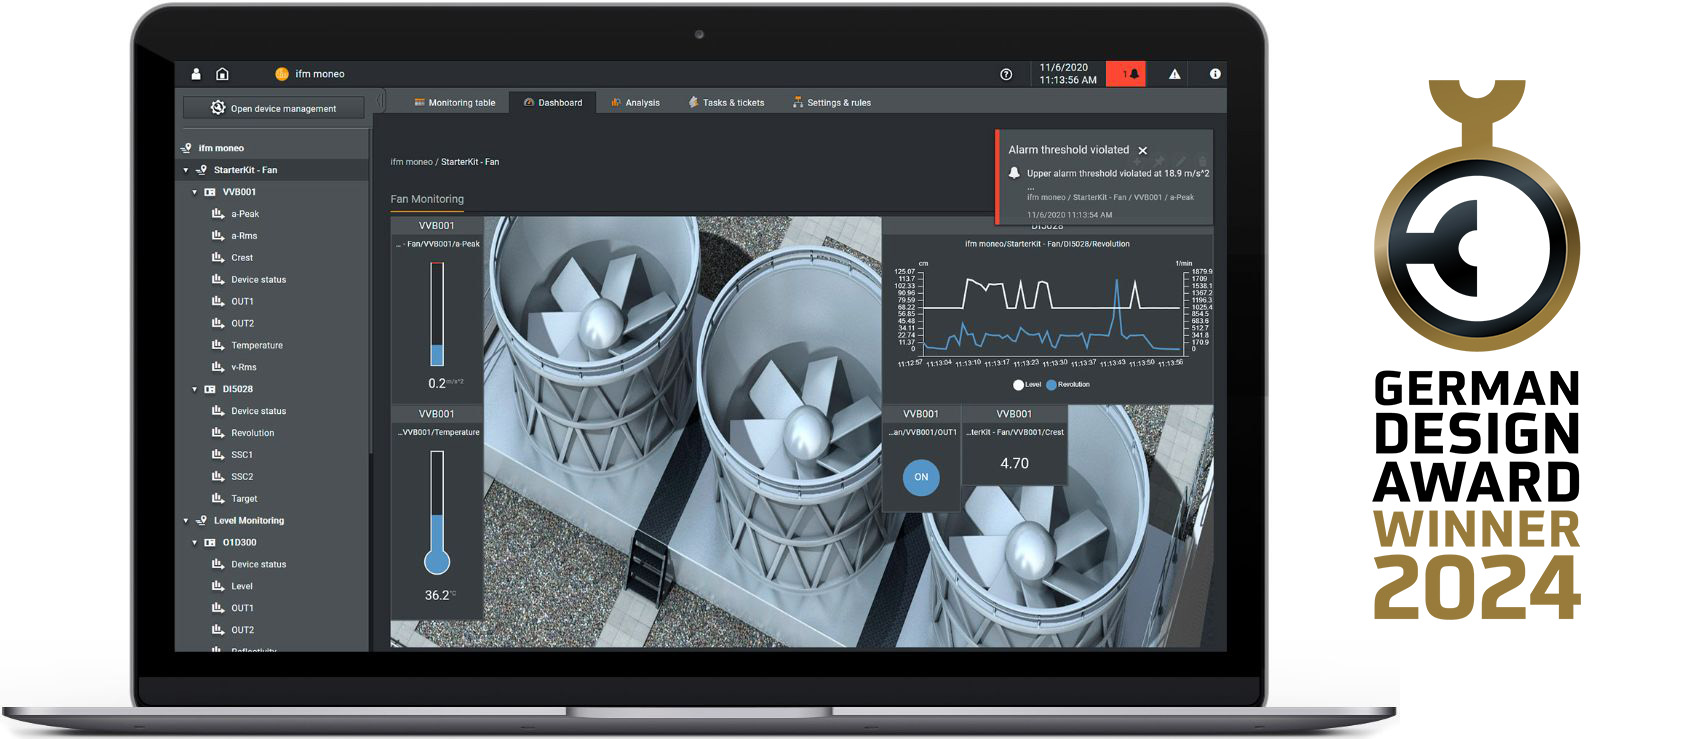Click the a-Peak vertical bar gauge
The width and height of the screenshot is (1686, 739).
pos(437,314)
